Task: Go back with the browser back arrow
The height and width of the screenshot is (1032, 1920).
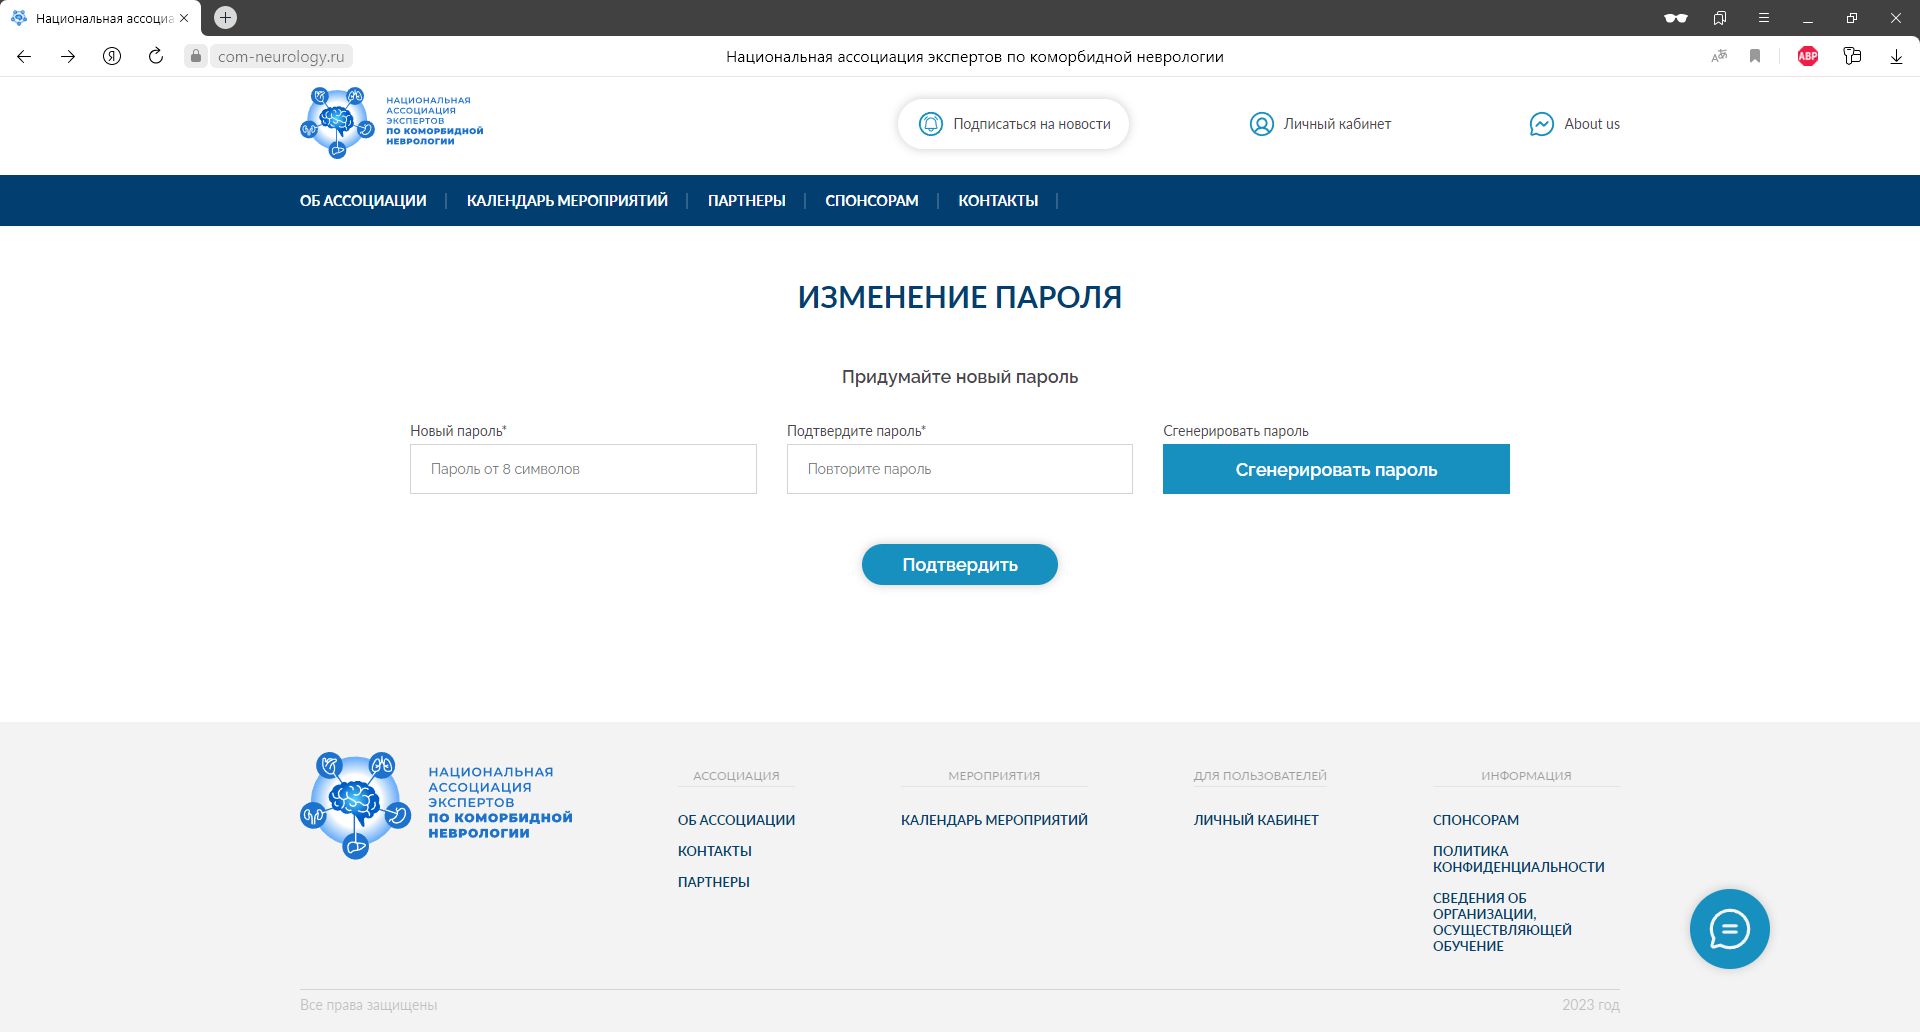Action: [24, 56]
